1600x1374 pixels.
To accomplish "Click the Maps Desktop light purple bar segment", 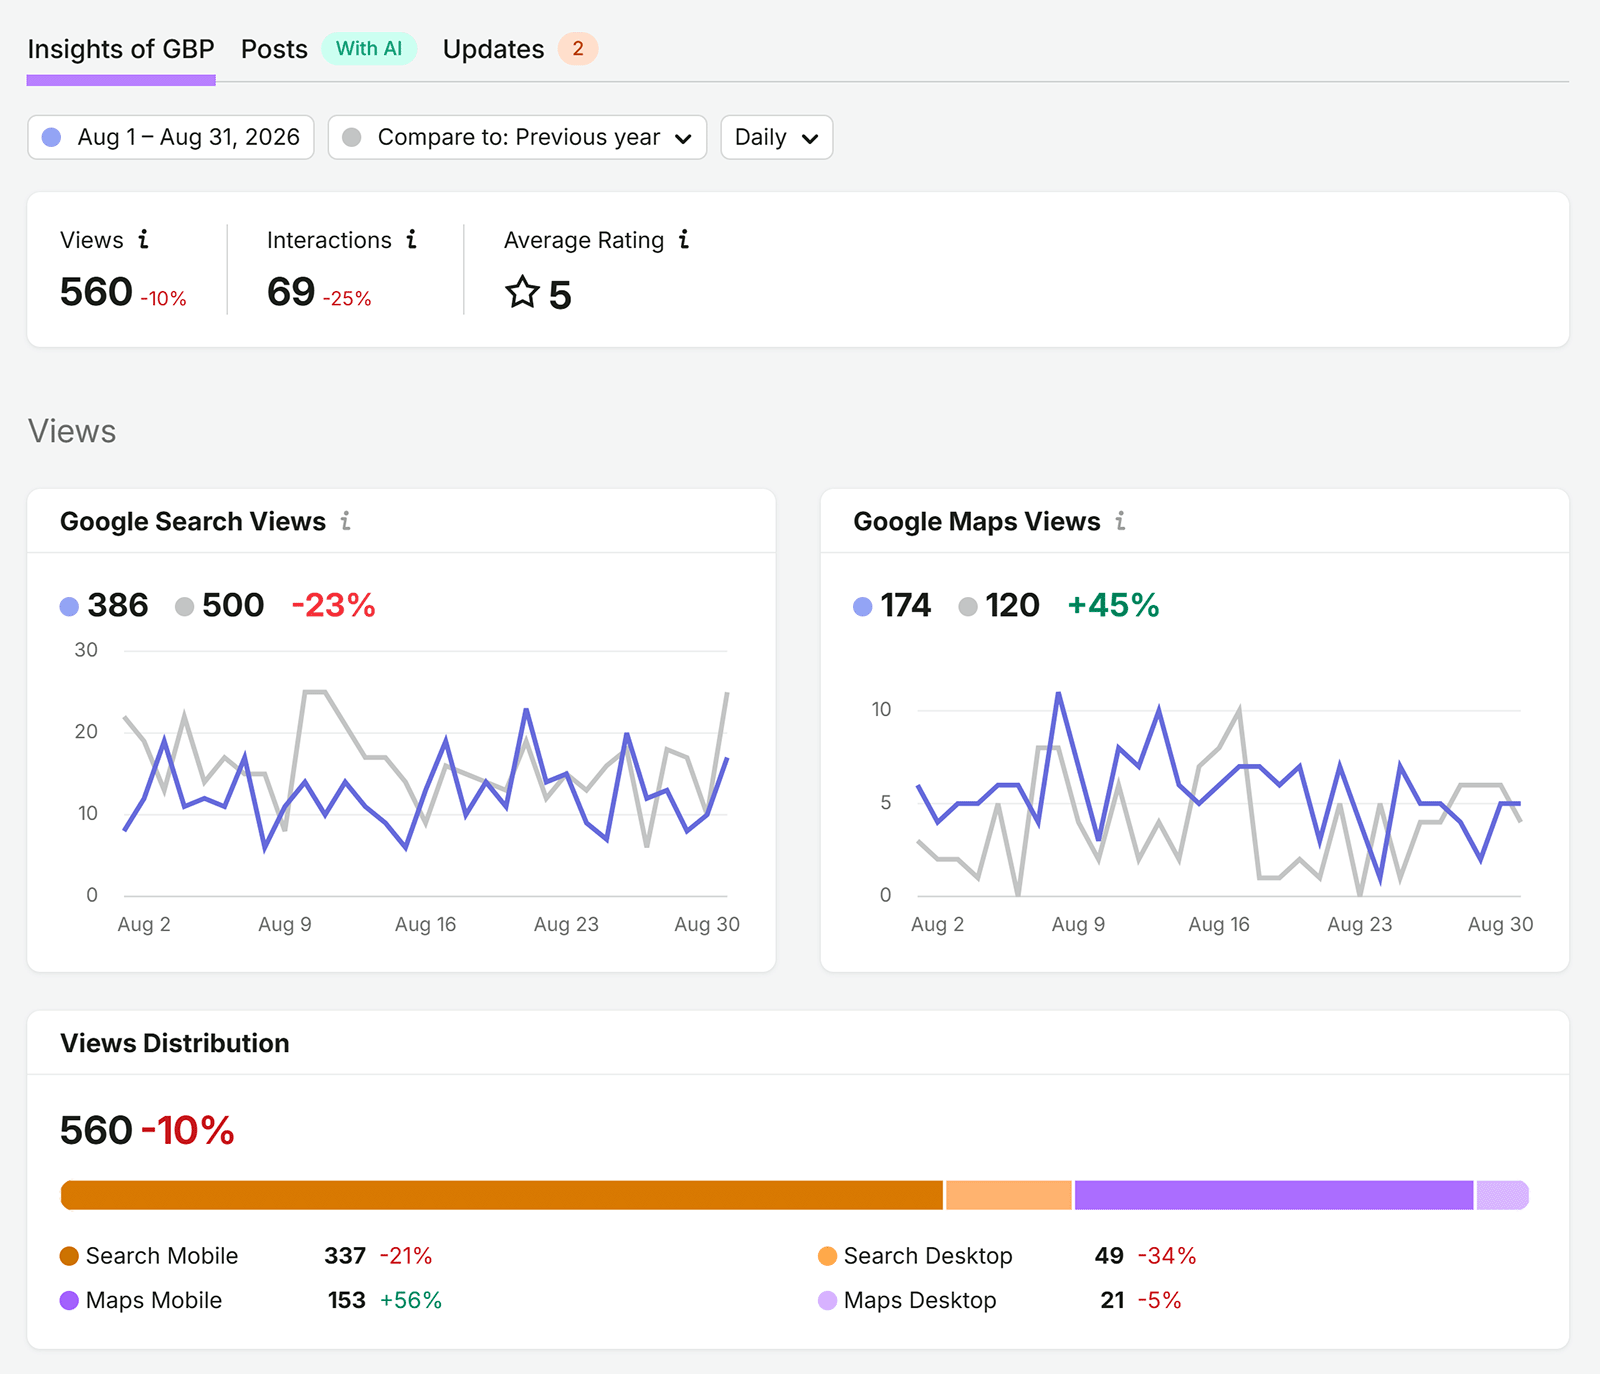I will pyautogui.click(x=1503, y=1195).
